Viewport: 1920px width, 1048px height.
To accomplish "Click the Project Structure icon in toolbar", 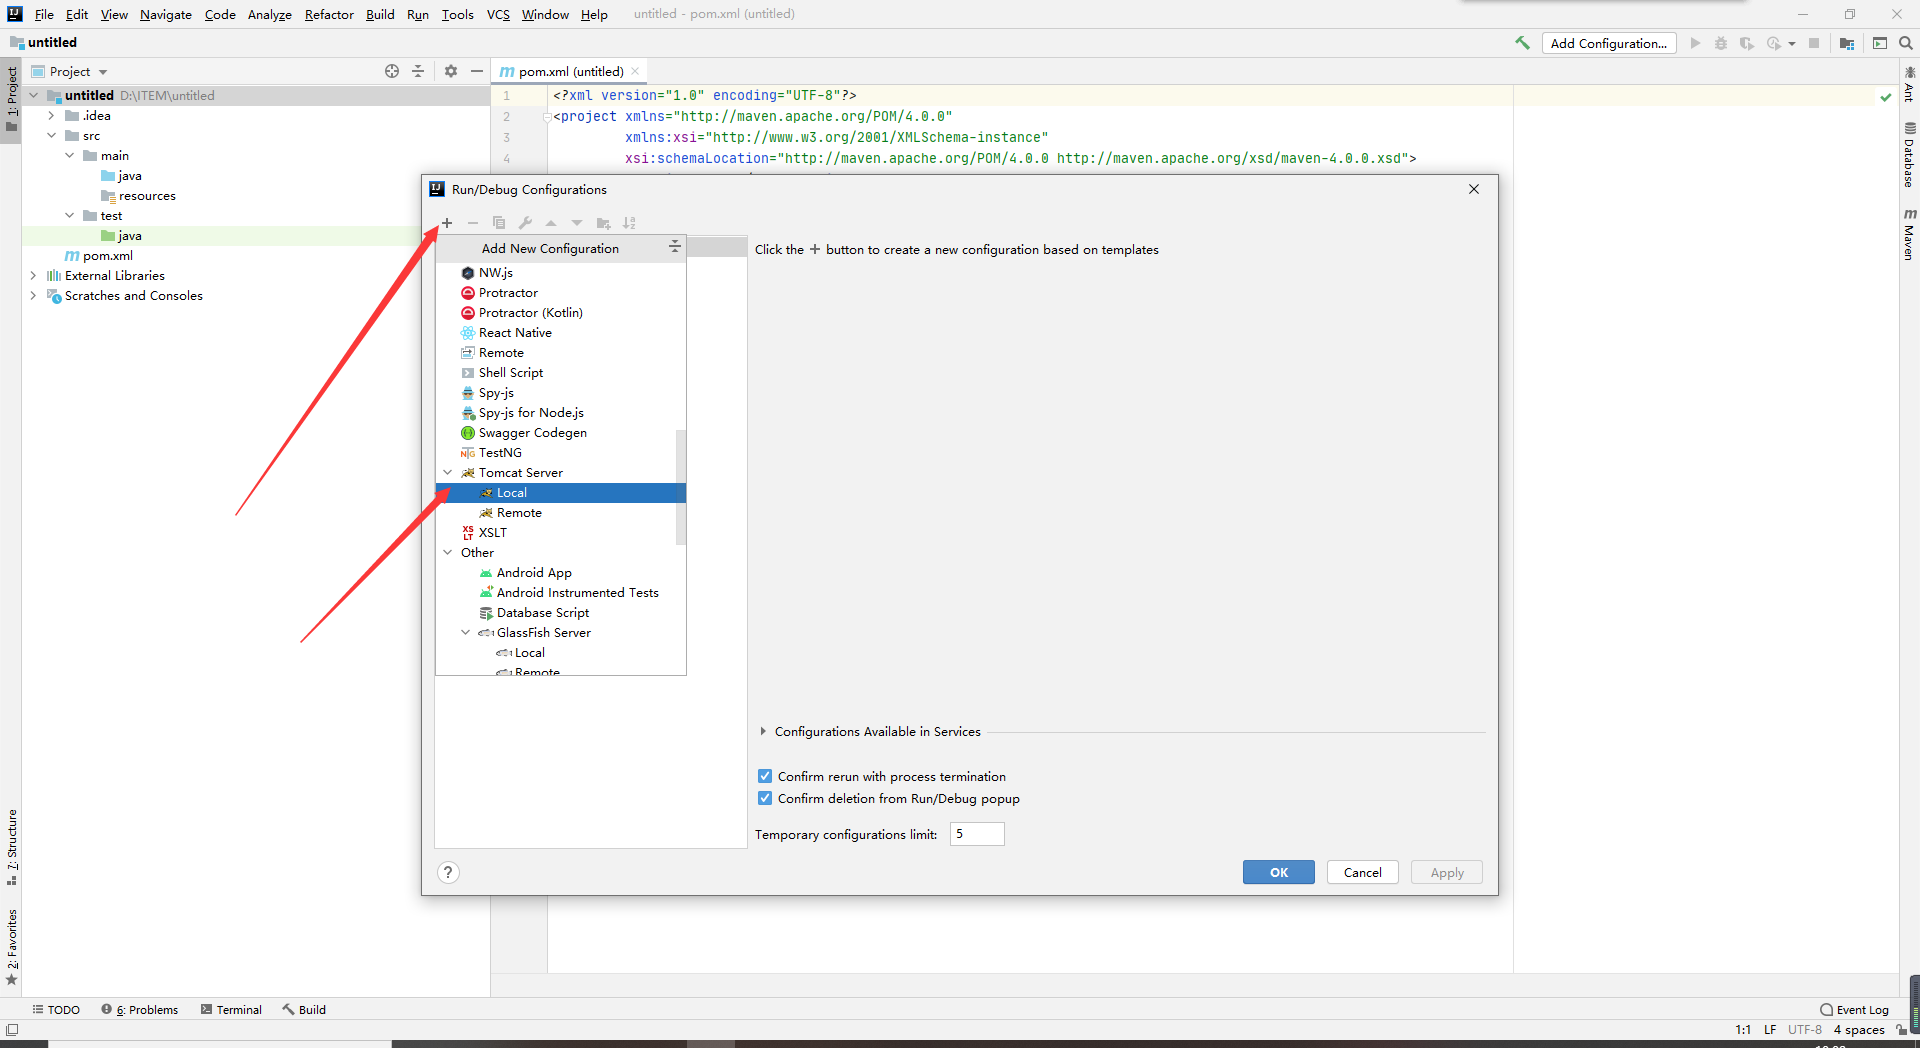I will [x=1847, y=43].
